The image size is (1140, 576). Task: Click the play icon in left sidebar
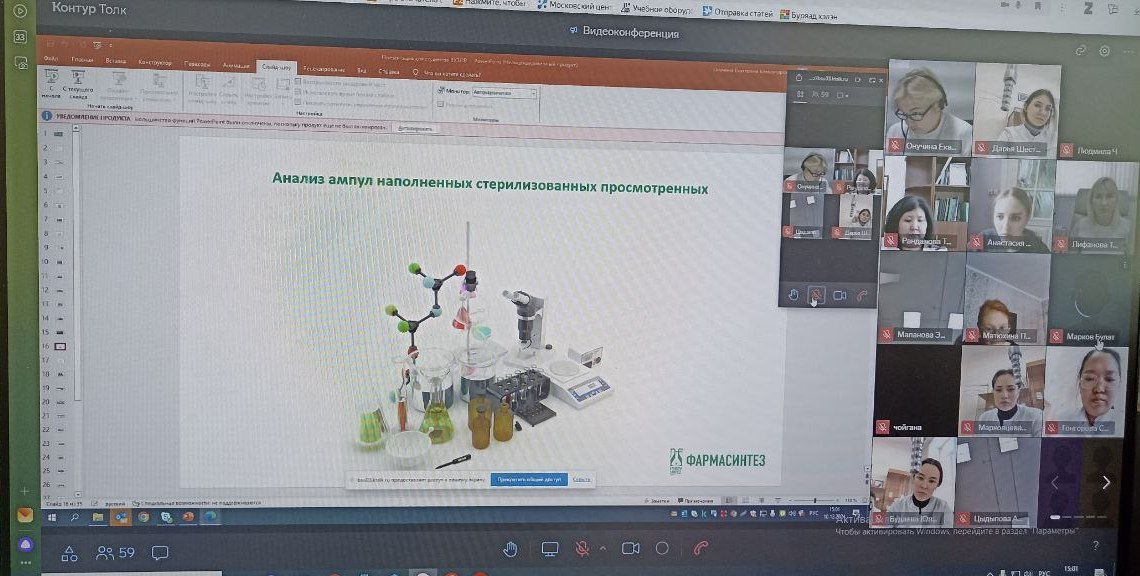point(20,11)
